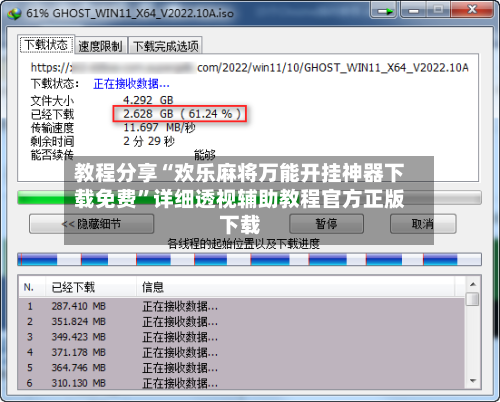Click the << 隐藏细节 button
The image size is (500, 402).
[92, 224]
